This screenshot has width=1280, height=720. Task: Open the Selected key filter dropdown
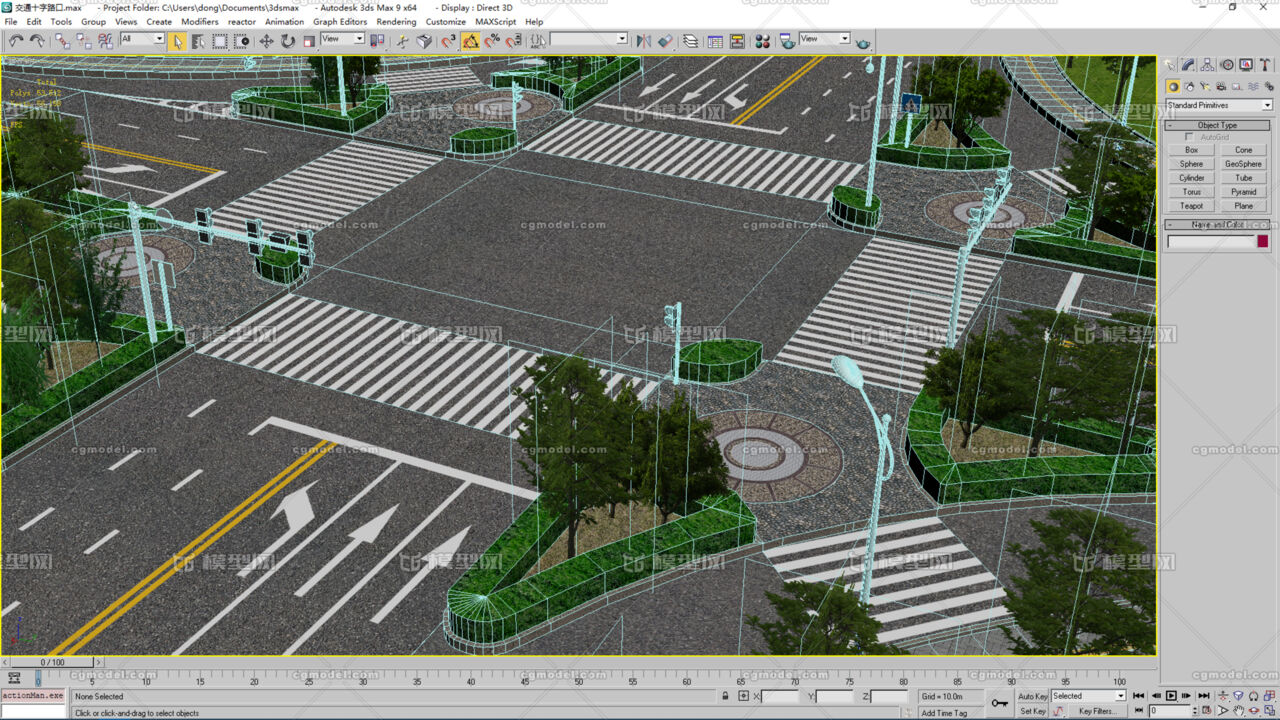1088,696
